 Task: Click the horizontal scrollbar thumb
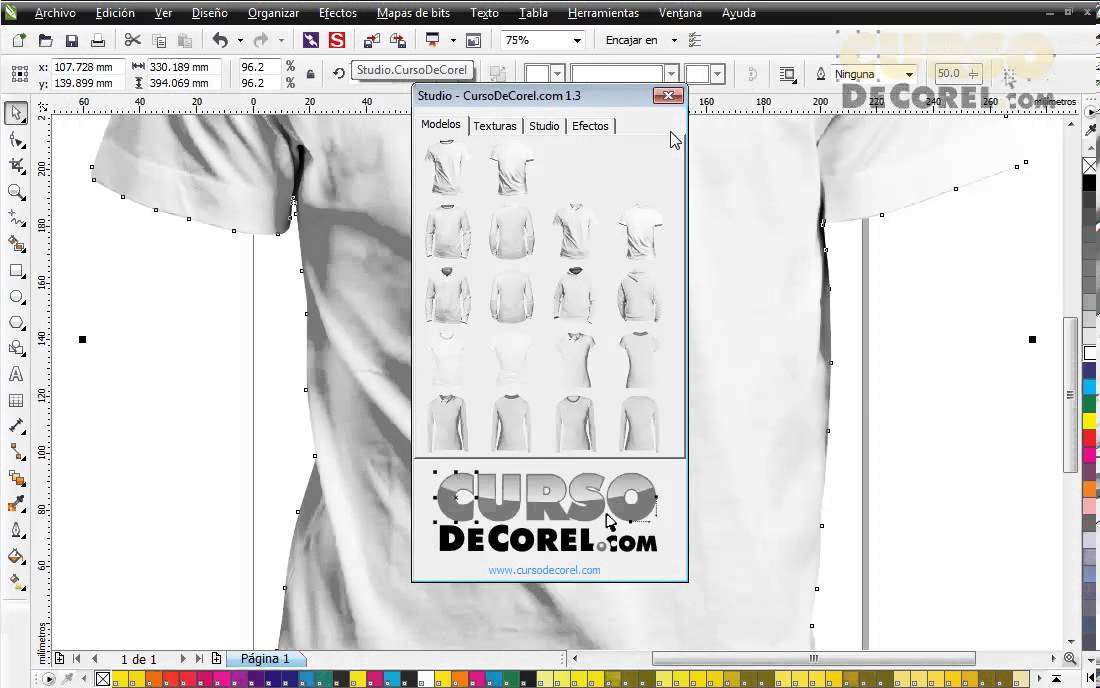pyautogui.click(x=814, y=659)
